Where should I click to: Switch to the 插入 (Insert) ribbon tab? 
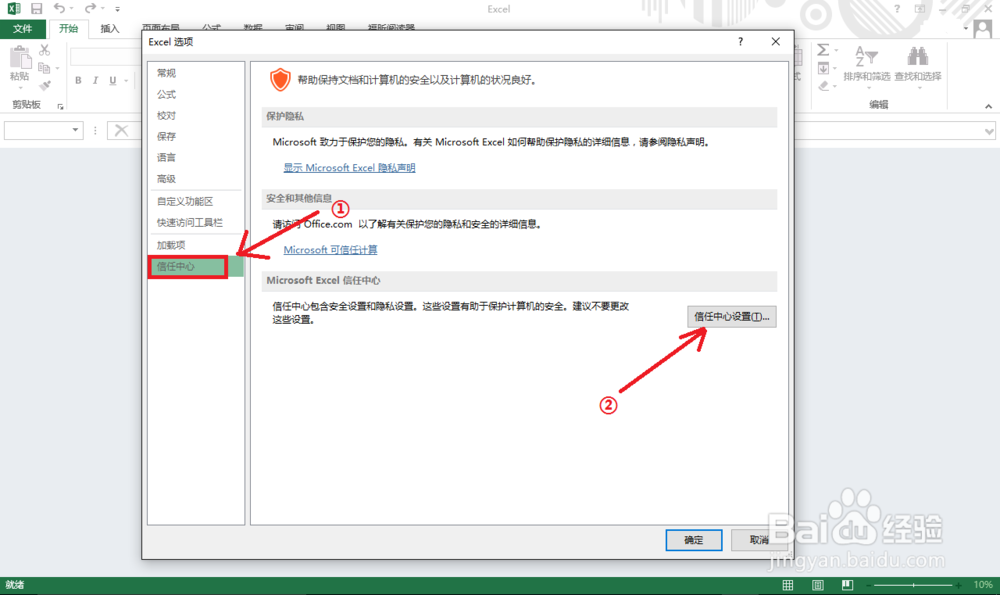pos(110,29)
